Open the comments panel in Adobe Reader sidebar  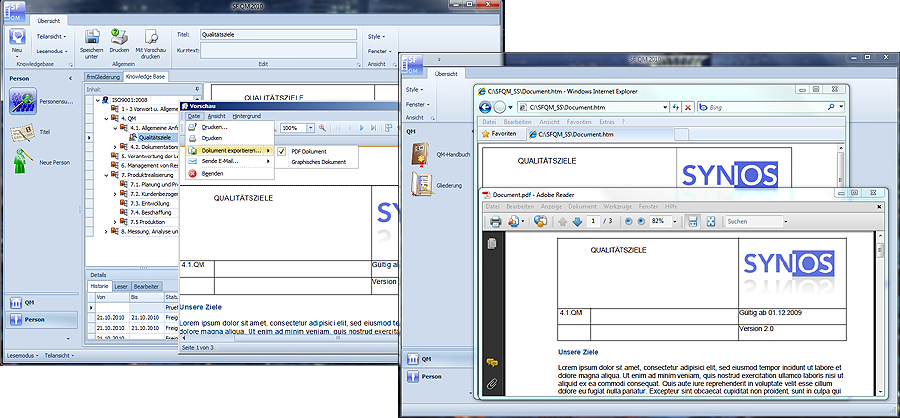point(492,362)
